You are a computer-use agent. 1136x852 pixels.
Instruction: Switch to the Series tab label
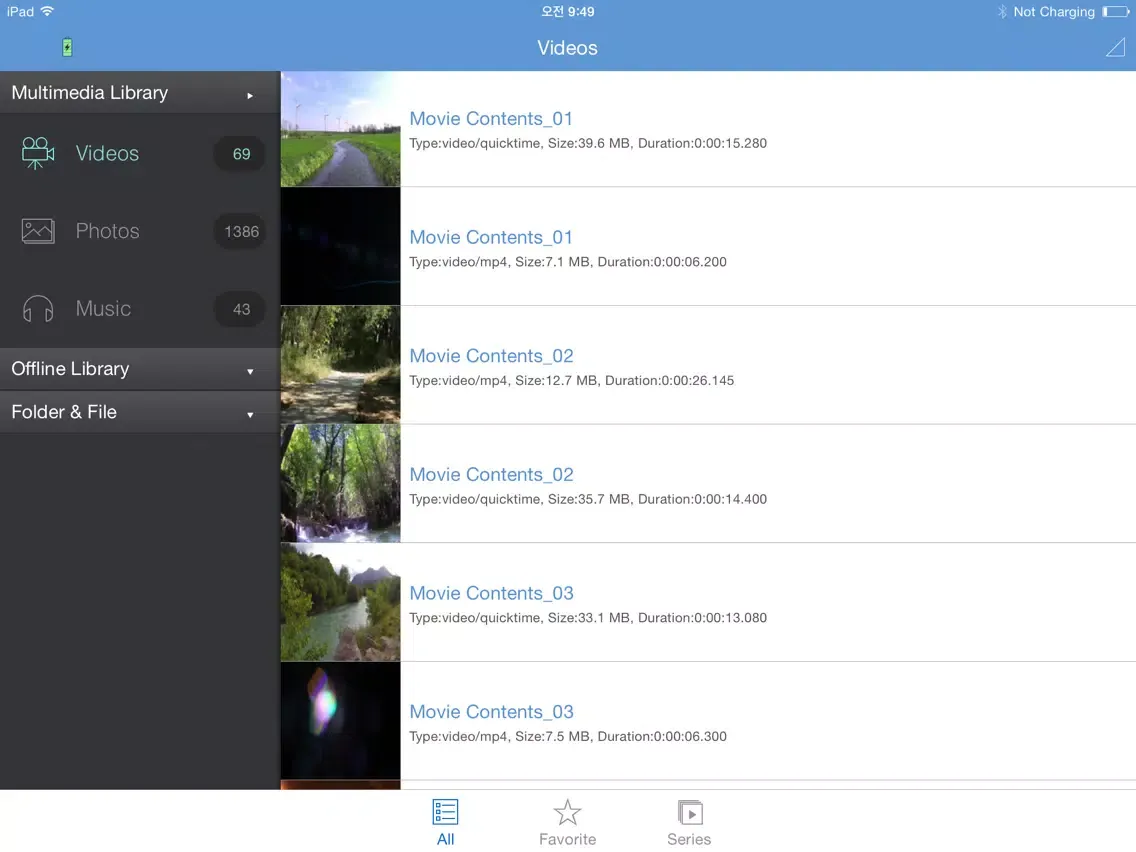tap(689, 839)
